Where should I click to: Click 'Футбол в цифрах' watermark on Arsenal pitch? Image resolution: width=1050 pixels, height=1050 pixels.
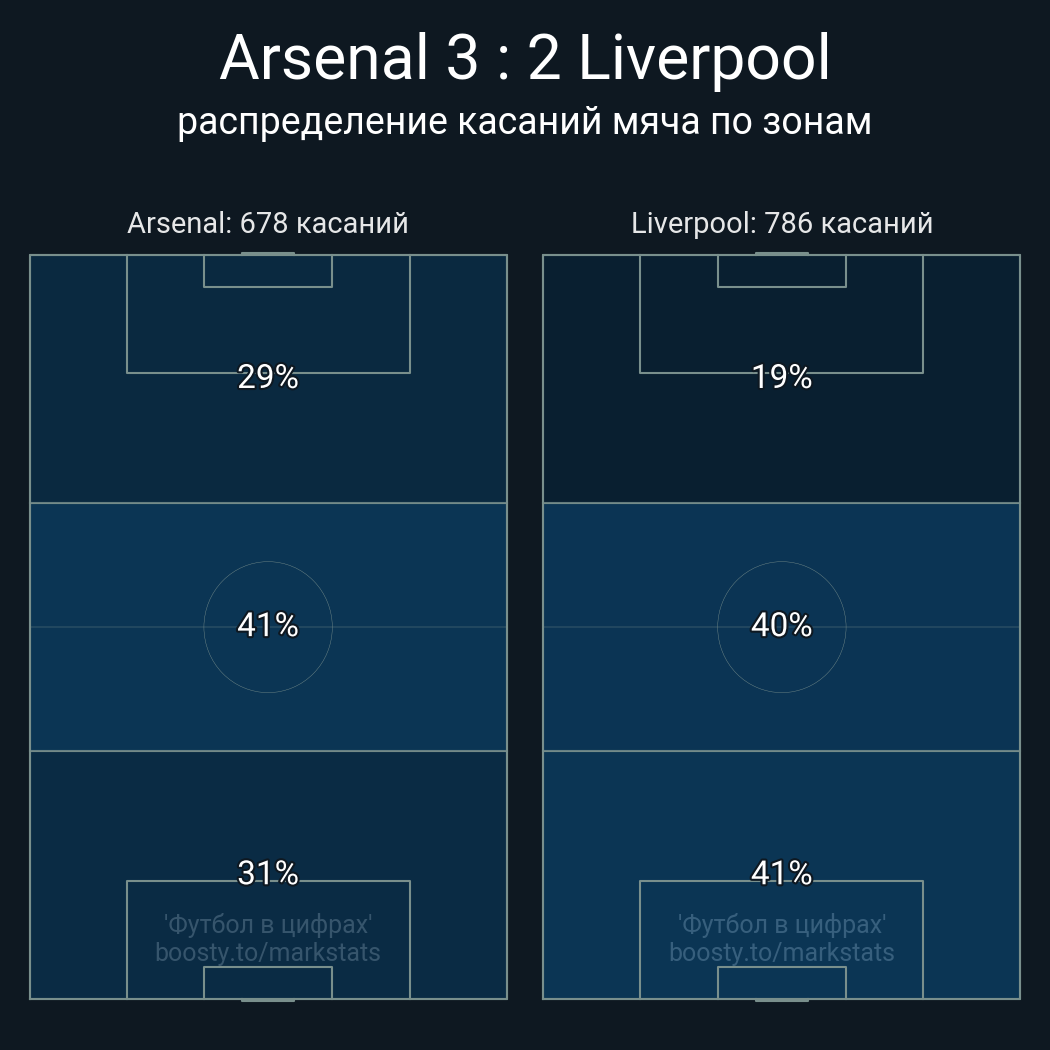[268, 924]
